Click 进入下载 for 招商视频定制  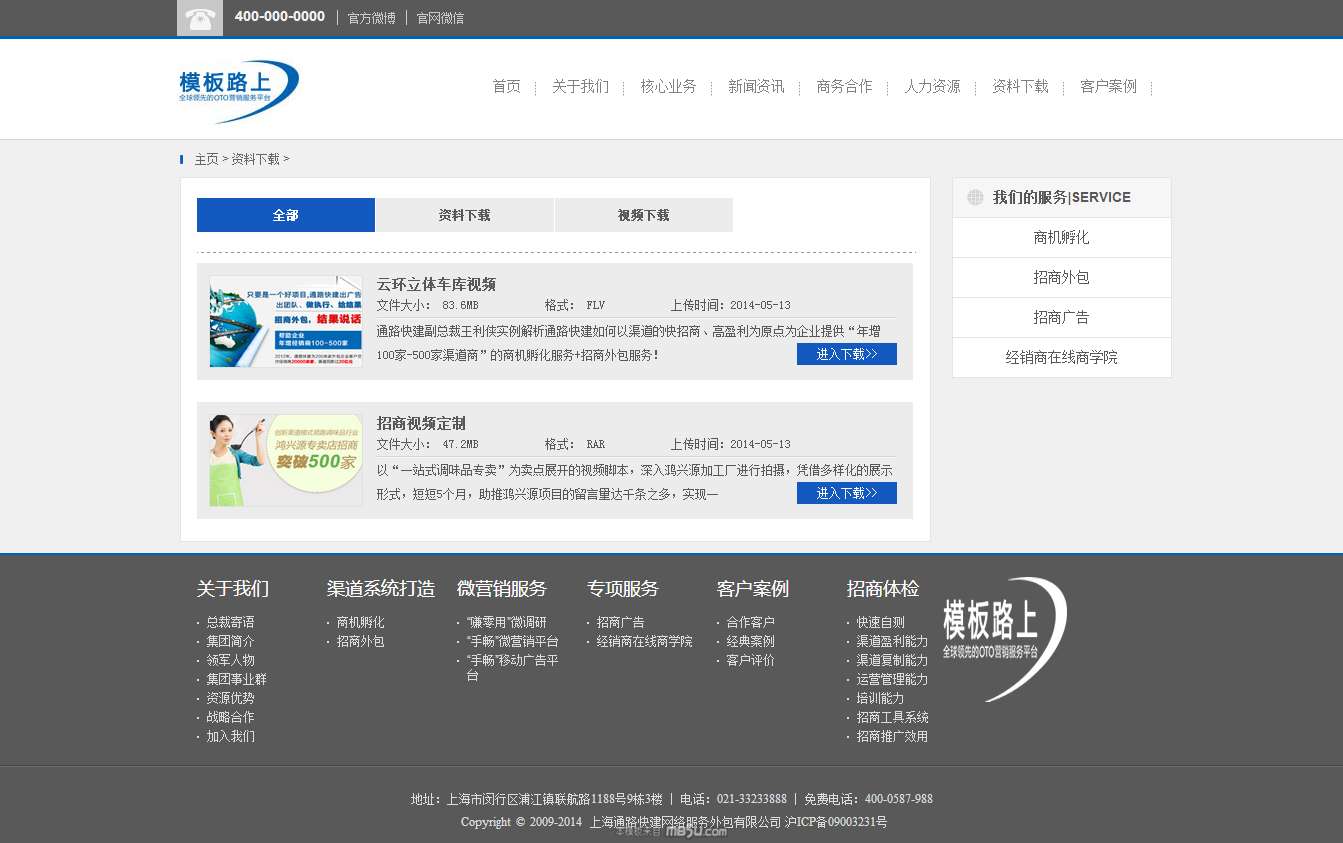coord(846,493)
